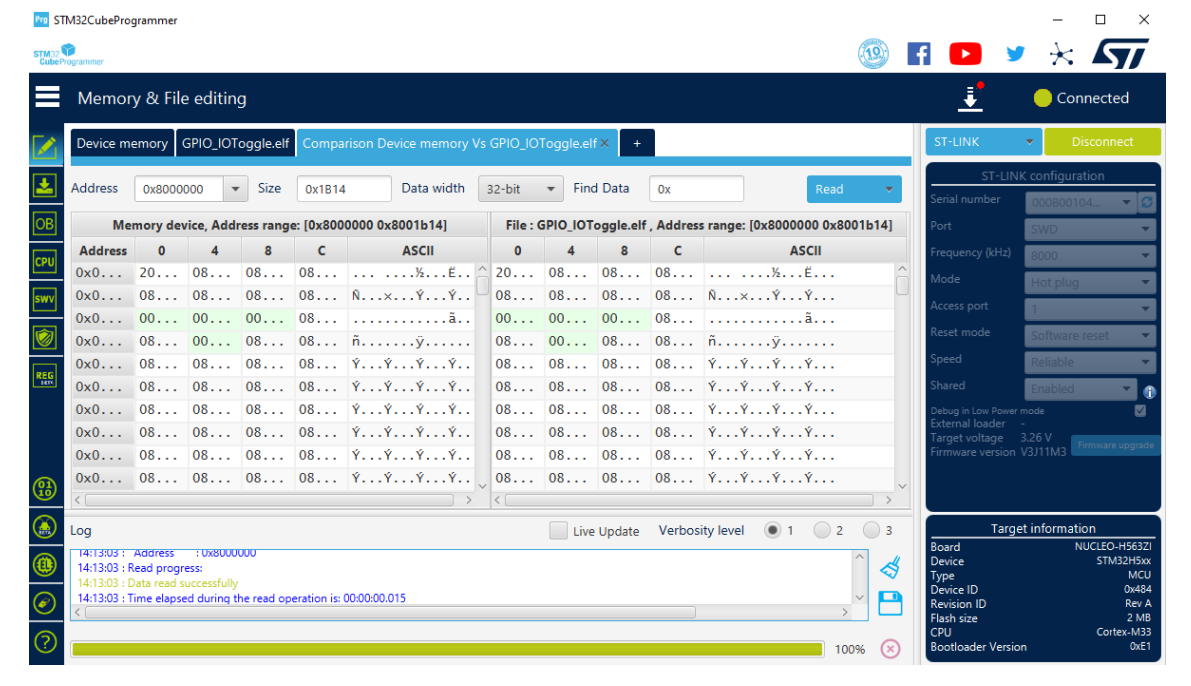Open the beta firmware sidebar icon

pyautogui.click(x=45, y=526)
